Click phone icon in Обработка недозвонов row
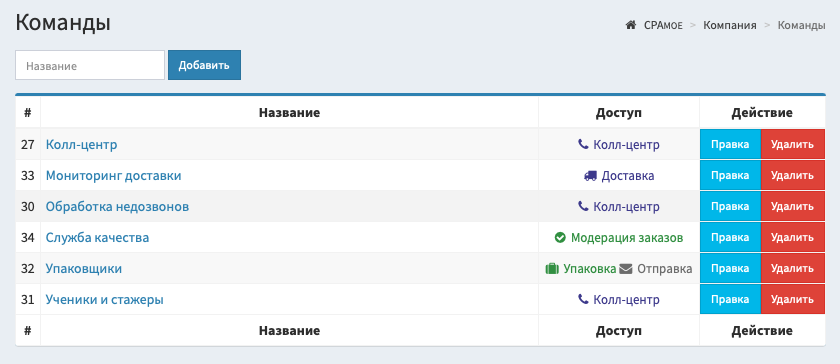The height and width of the screenshot is (364, 840). [x=583, y=206]
